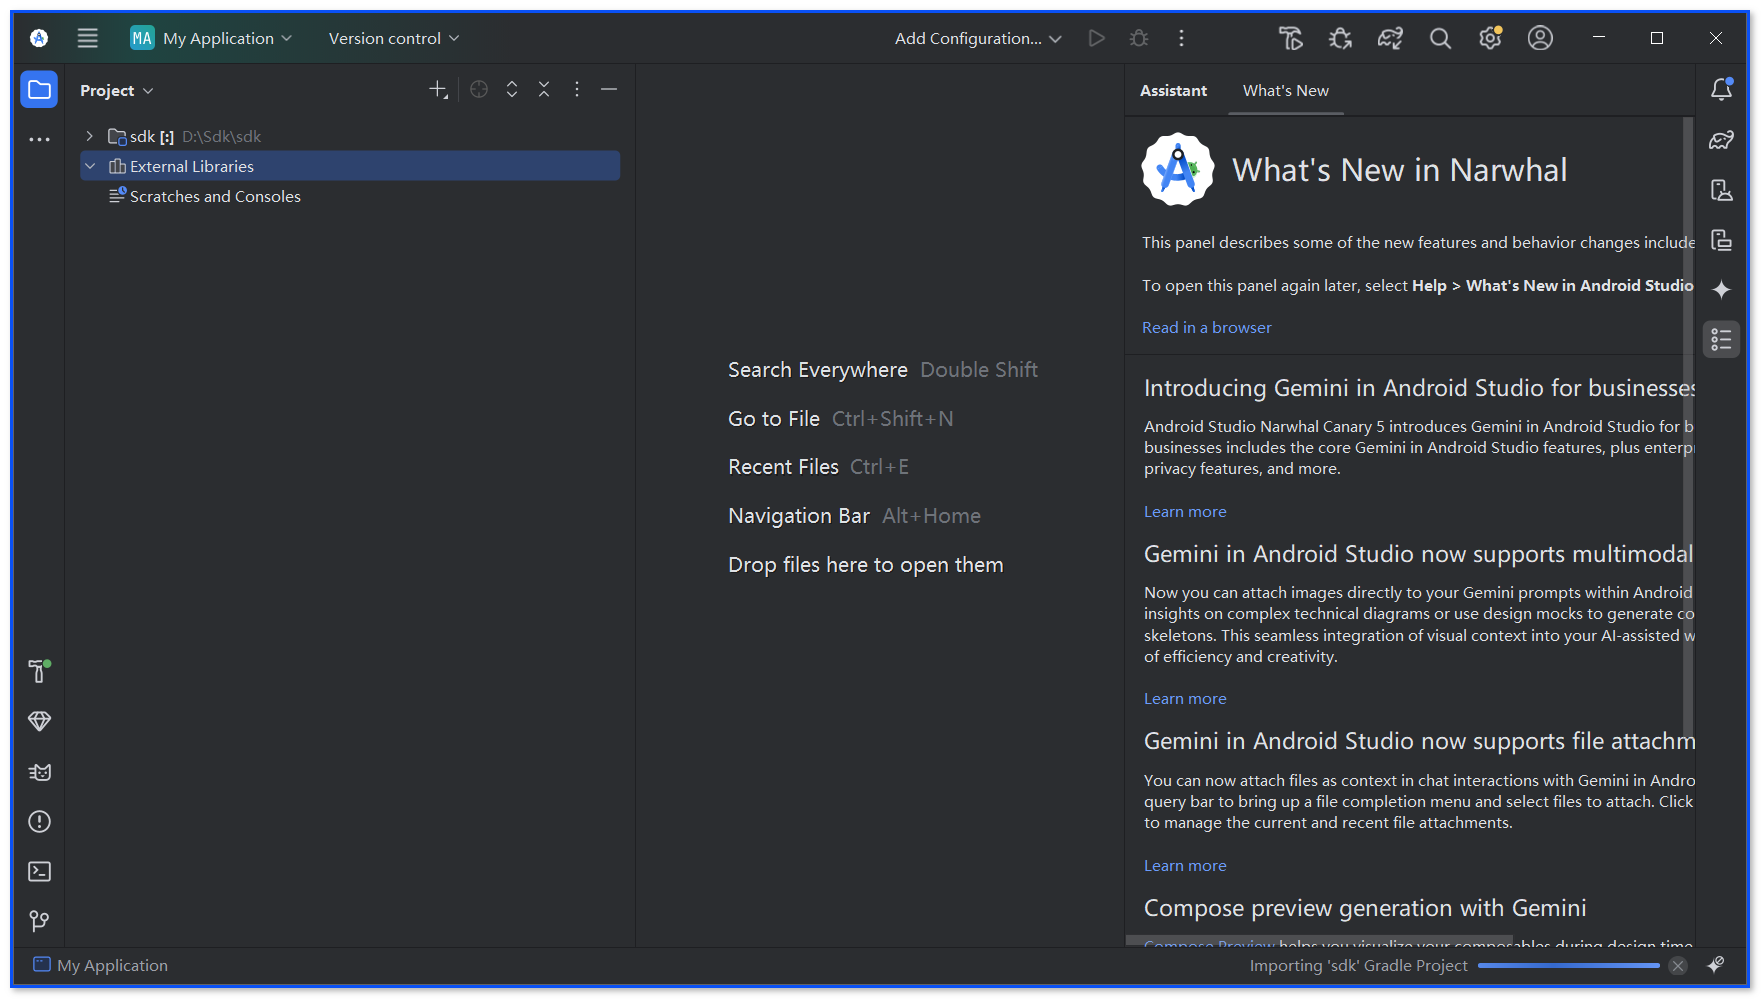Open More Actions vertical dots in toolbar
Viewport: 1761px width, 999px height.
pyautogui.click(x=1181, y=38)
